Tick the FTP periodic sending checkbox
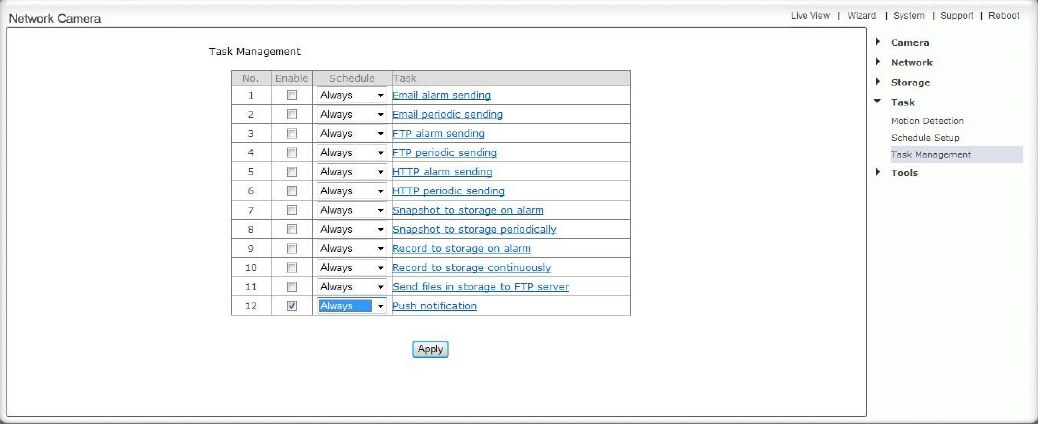1038x424 pixels. 292,152
